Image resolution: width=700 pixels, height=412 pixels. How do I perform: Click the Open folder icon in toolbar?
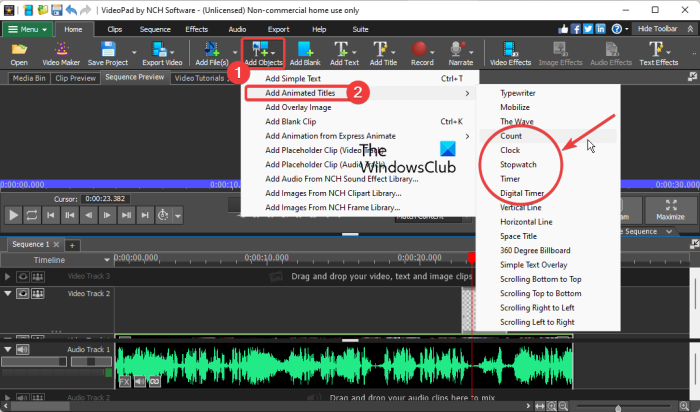tap(19, 51)
